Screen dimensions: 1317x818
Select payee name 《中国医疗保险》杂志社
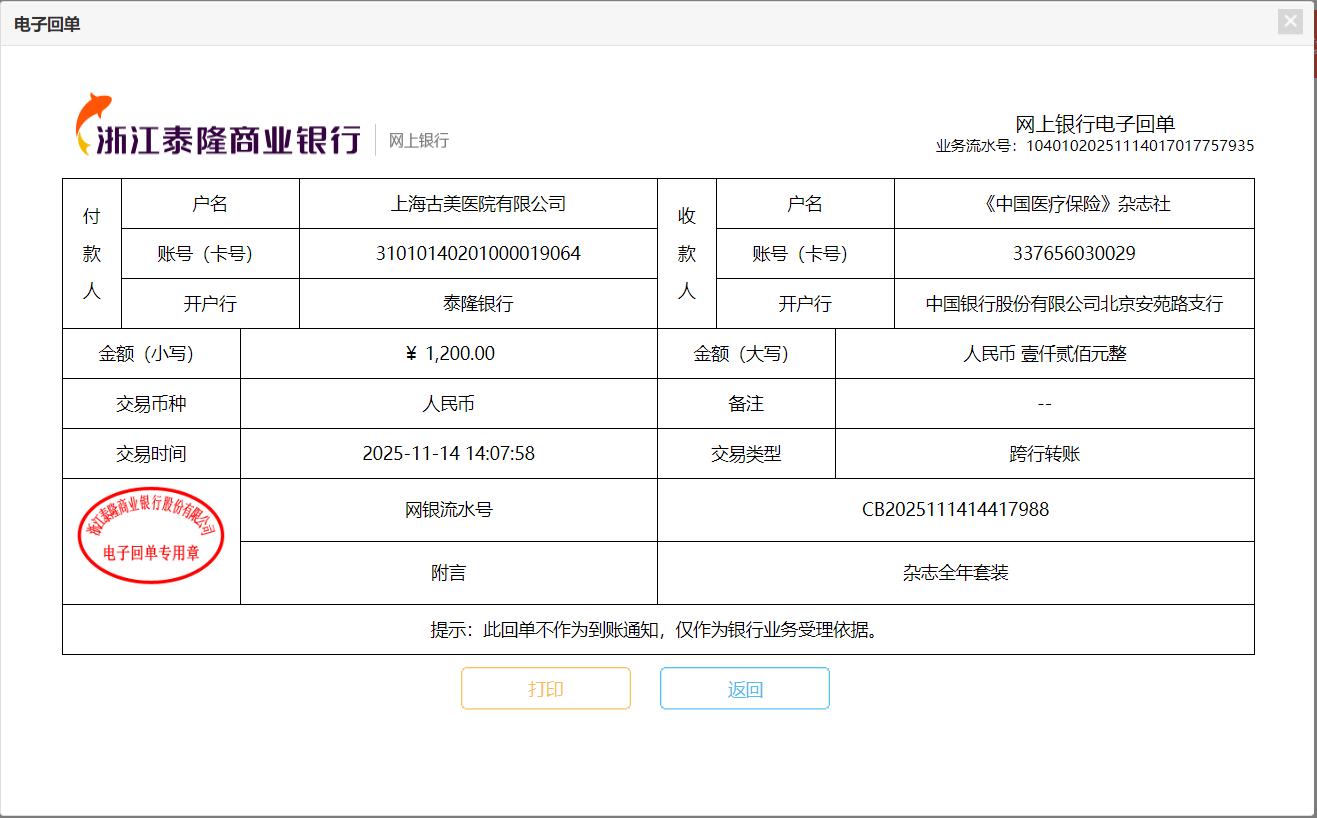point(1074,204)
